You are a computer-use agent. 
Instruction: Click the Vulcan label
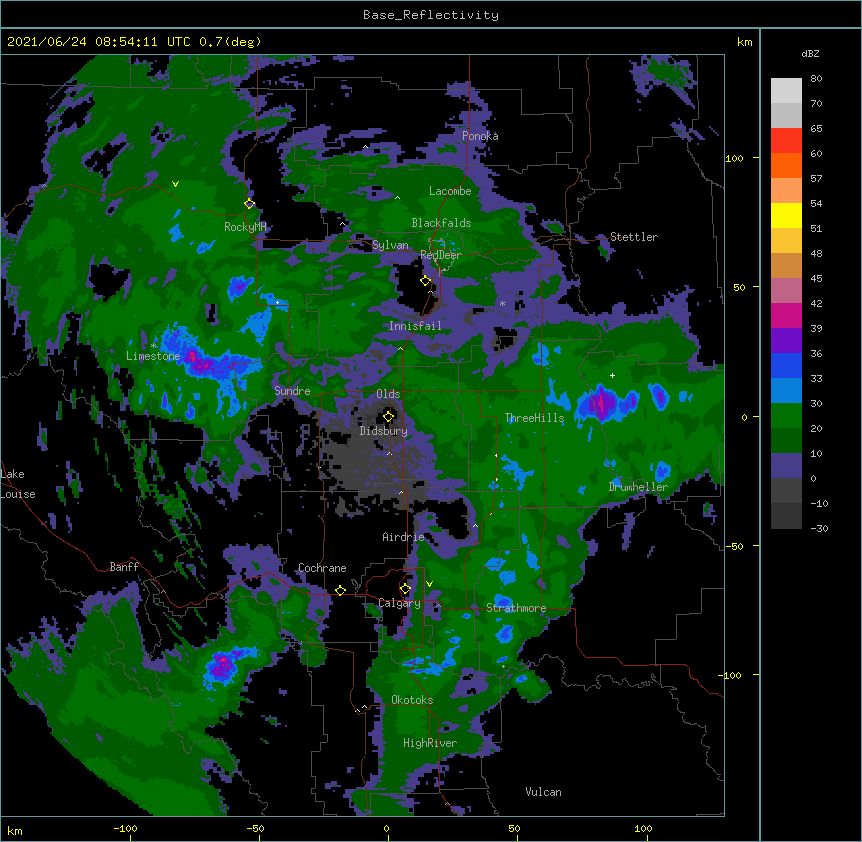coord(543,792)
